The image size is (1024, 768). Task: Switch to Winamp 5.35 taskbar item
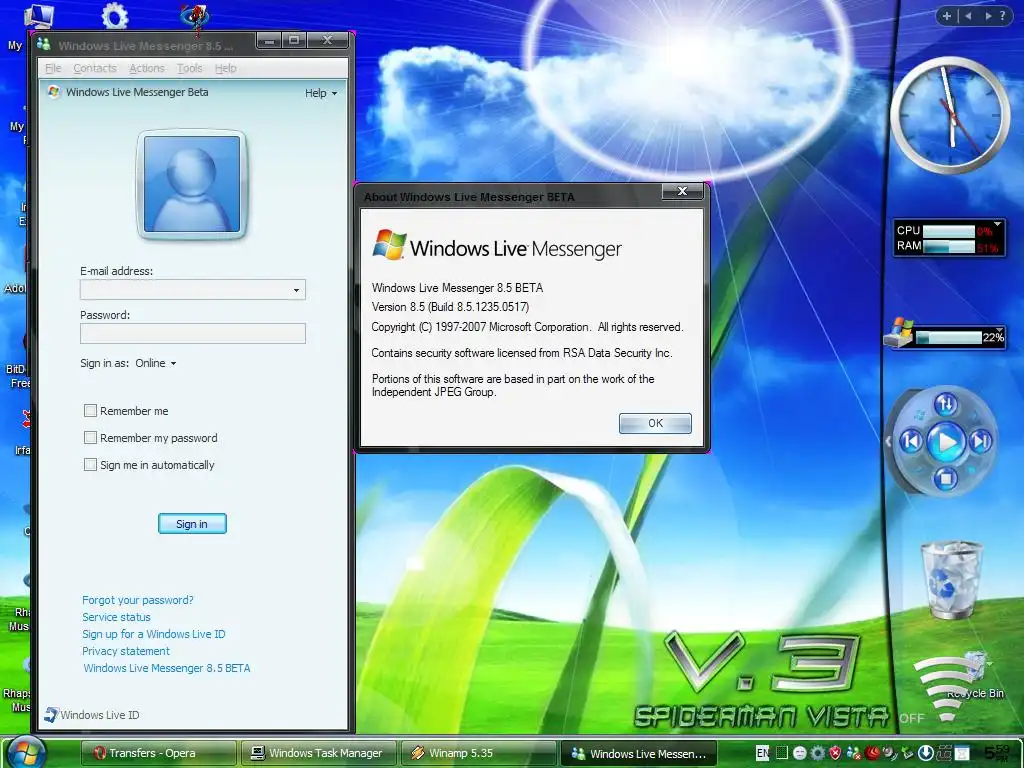pyautogui.click(x=477, y=753)
